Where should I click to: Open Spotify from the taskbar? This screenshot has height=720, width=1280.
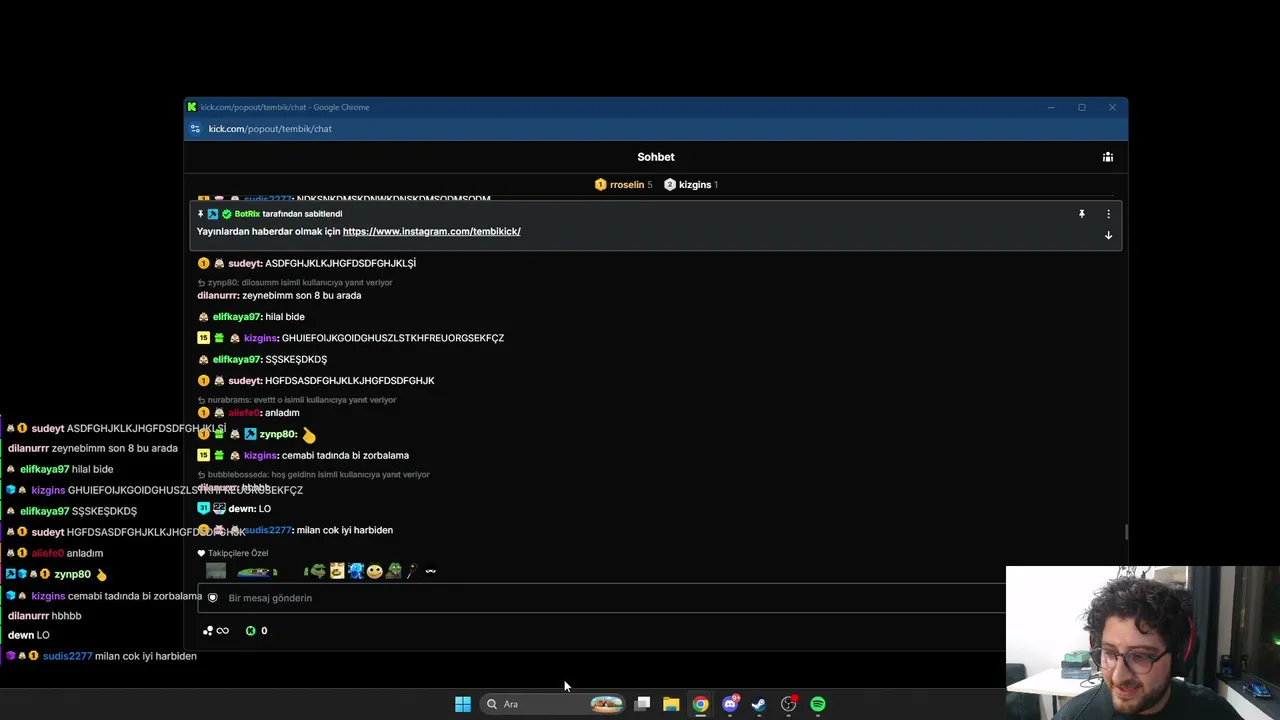818,704
